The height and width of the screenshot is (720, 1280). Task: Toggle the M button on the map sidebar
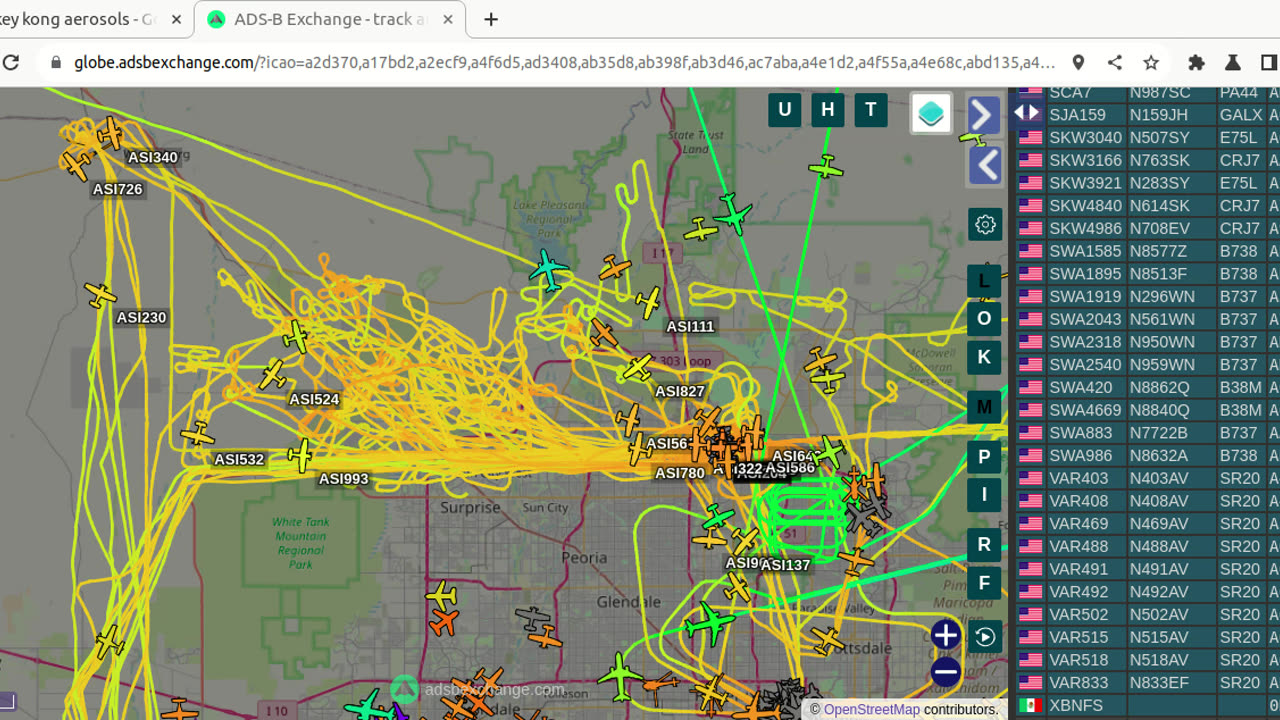pos(984,407)
